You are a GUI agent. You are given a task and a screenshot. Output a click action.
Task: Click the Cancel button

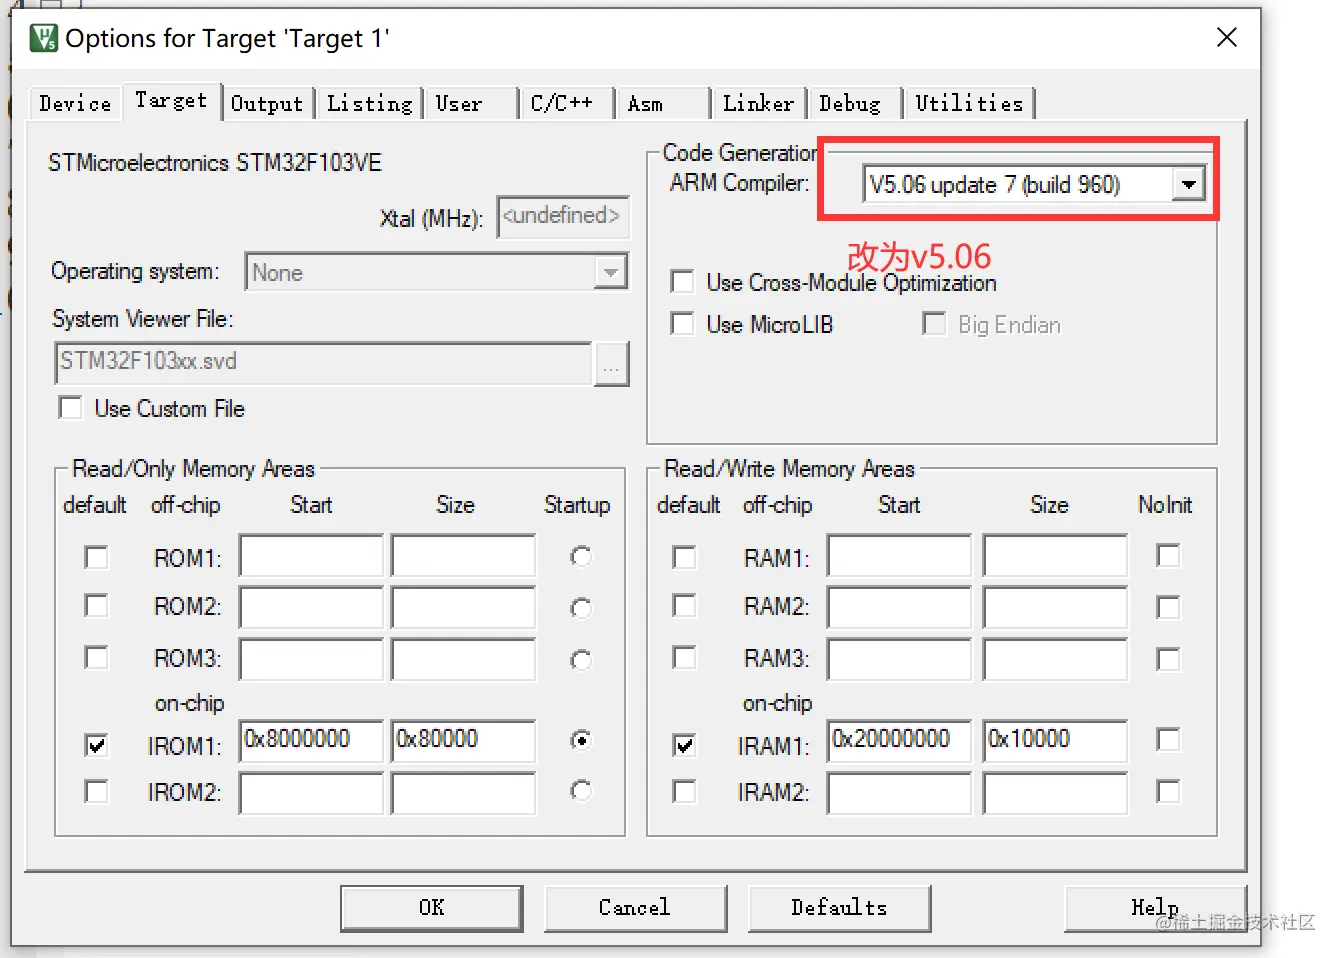(635, 908)
